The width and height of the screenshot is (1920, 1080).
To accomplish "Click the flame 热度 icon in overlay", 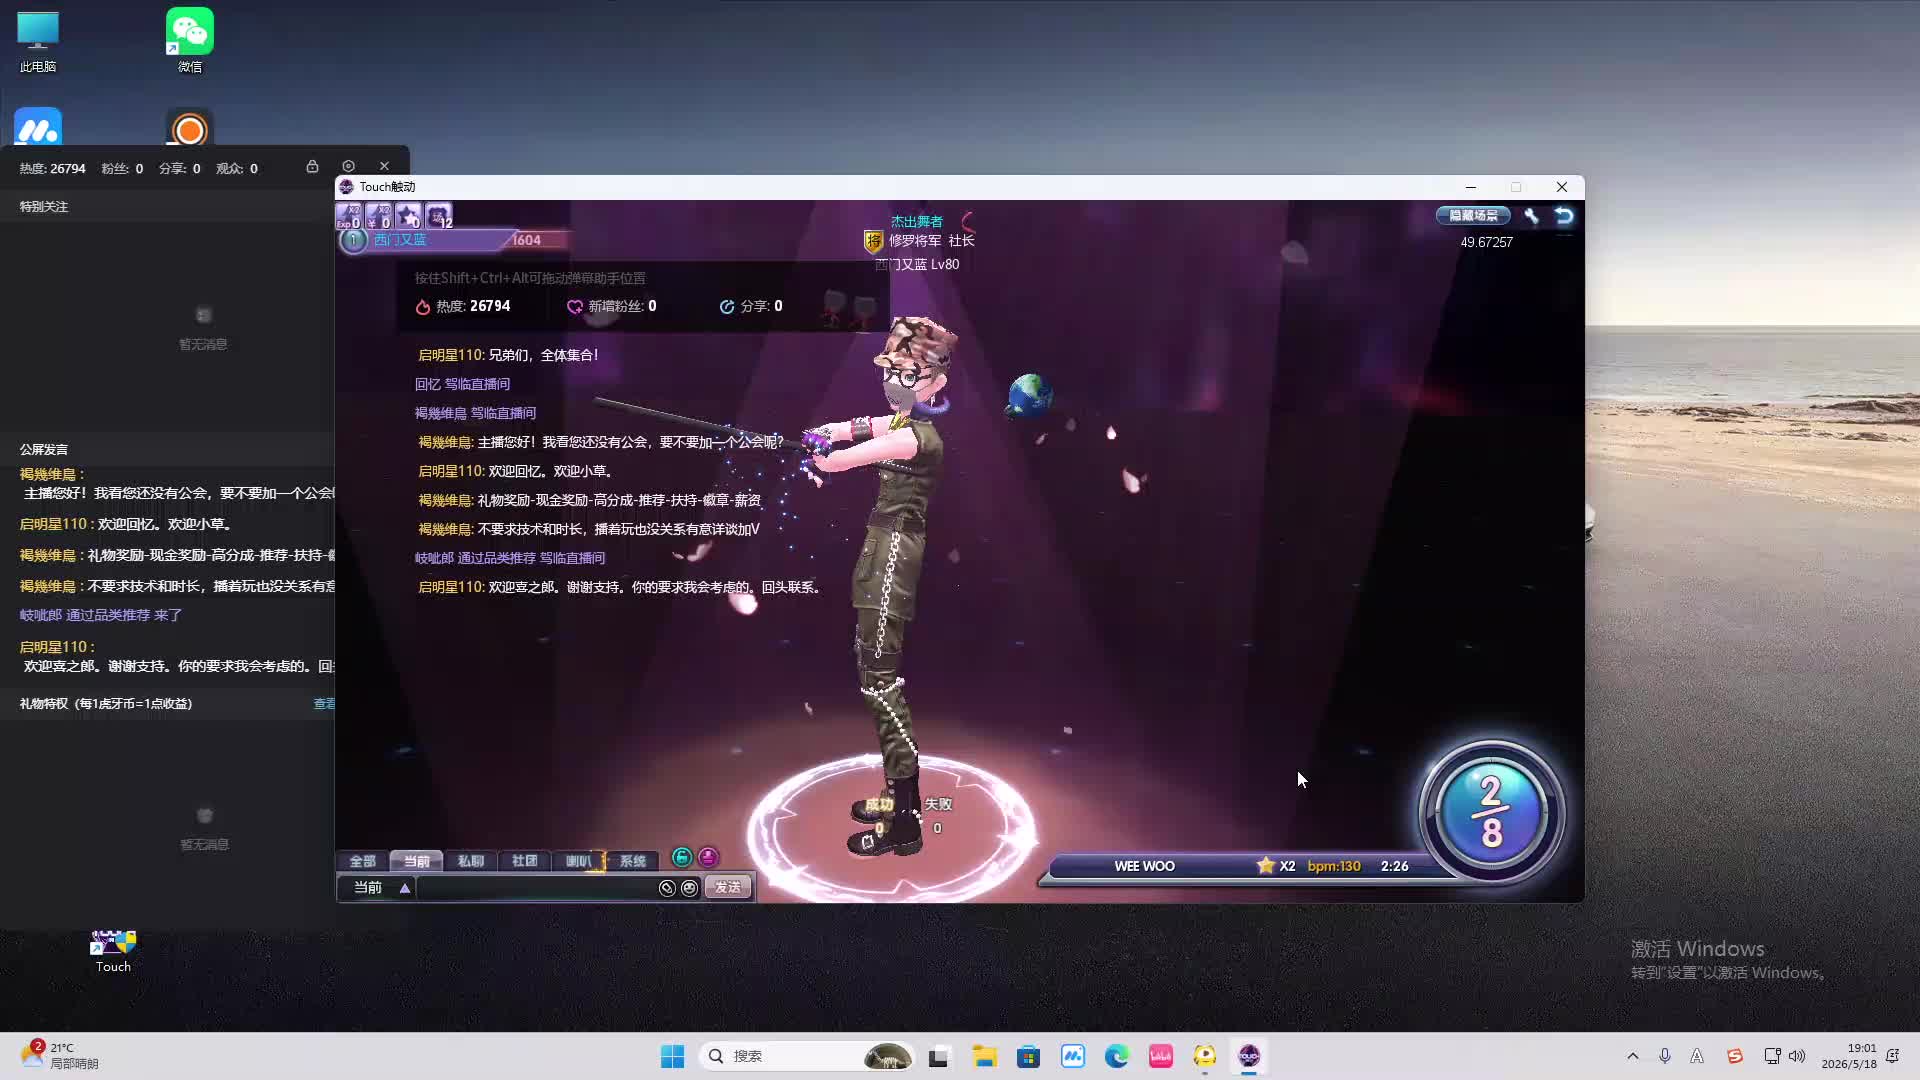I will coord(423,307).
